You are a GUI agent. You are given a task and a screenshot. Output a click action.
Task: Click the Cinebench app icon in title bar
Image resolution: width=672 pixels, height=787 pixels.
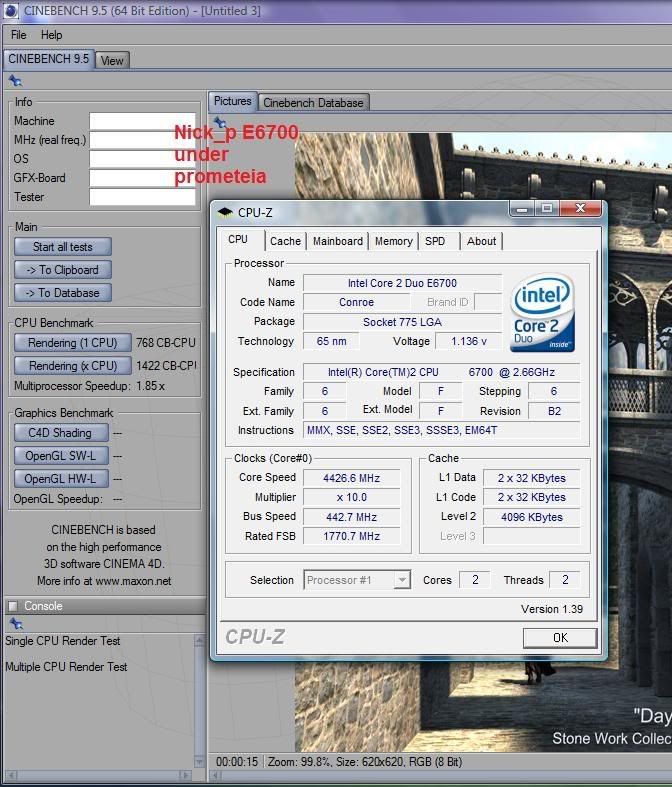pyautogui.click(x=10, y=11)
